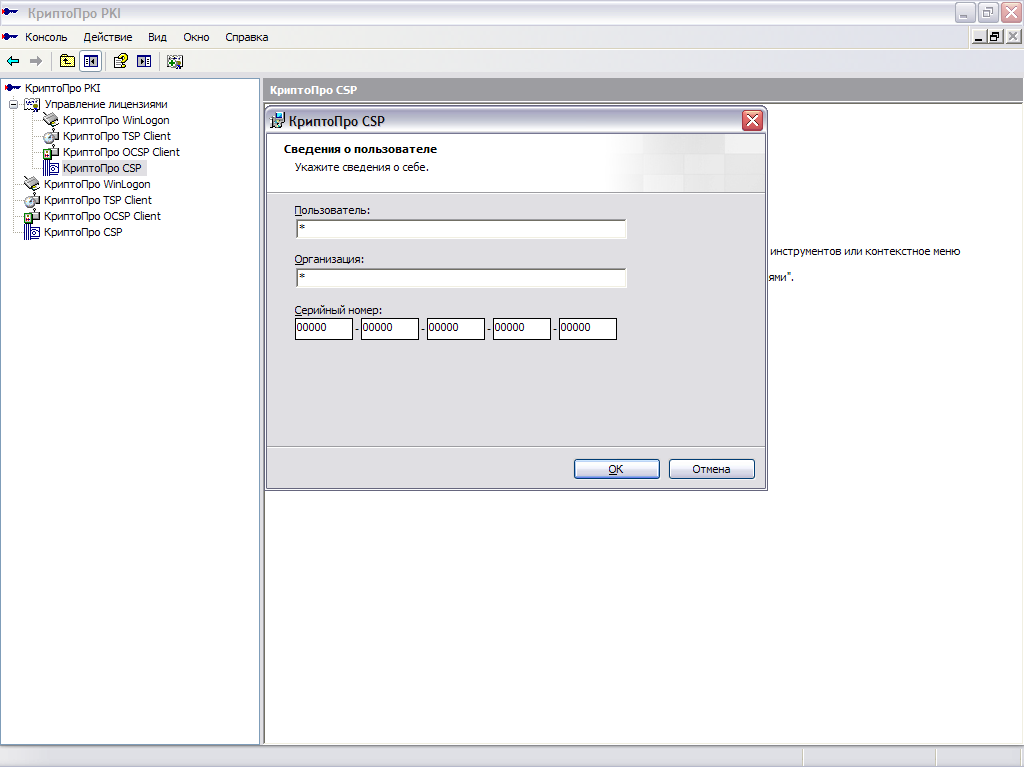Click the Help toolbar icon
The image size is (1024, 768).
pos(121,61)
